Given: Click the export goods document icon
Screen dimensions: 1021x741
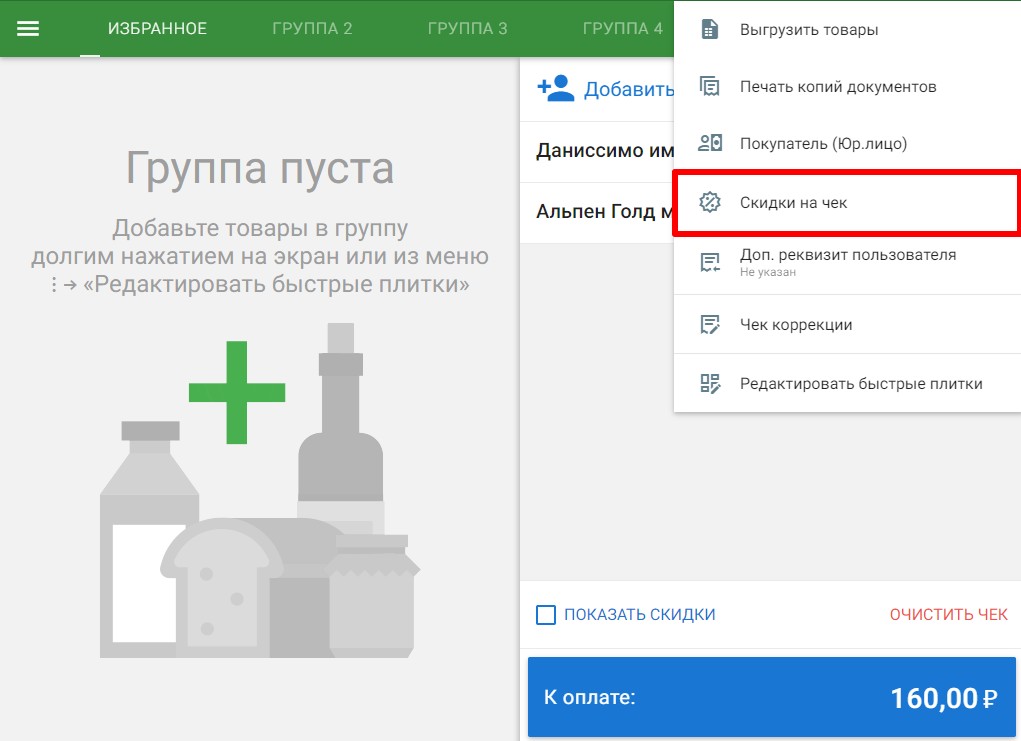Looking at the screenshot, I should (710, 30).
